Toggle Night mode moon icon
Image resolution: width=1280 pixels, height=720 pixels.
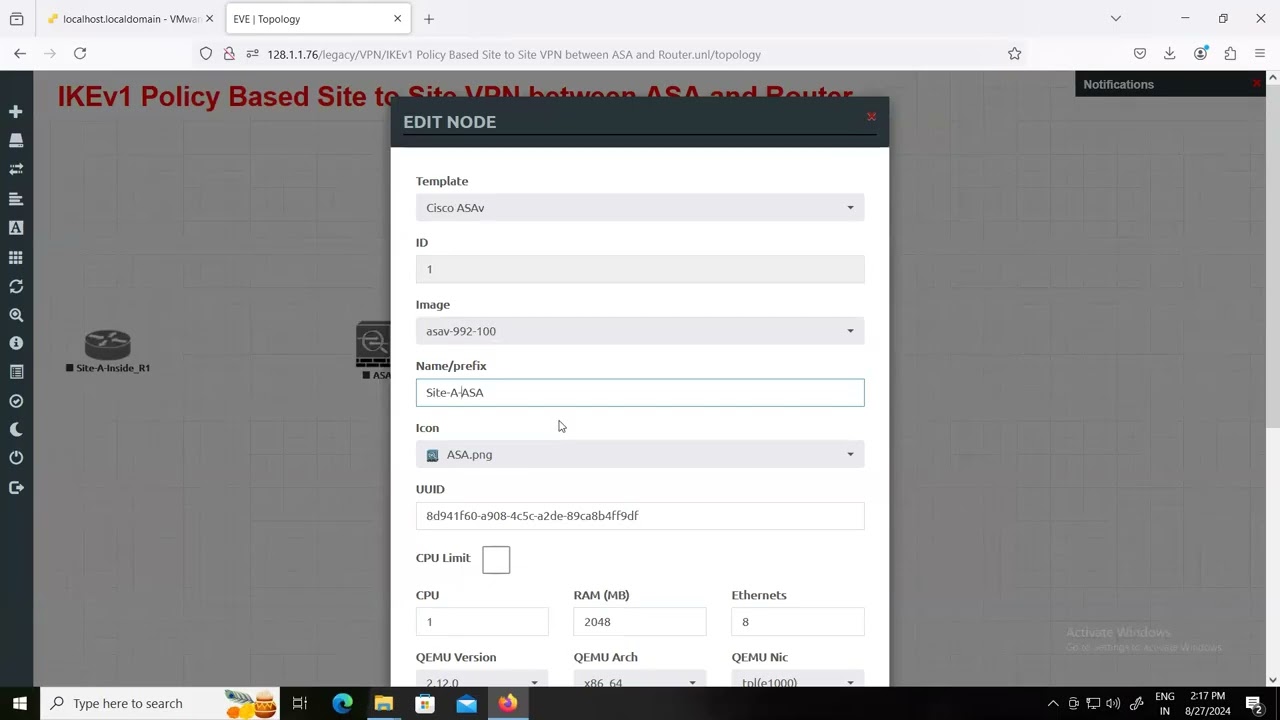16,429
